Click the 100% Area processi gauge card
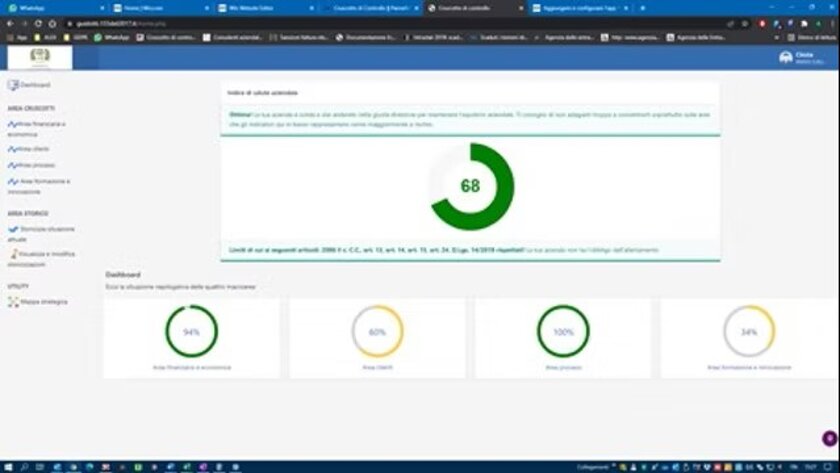Viewport: 840px width, 473px height. click(563, 332)
